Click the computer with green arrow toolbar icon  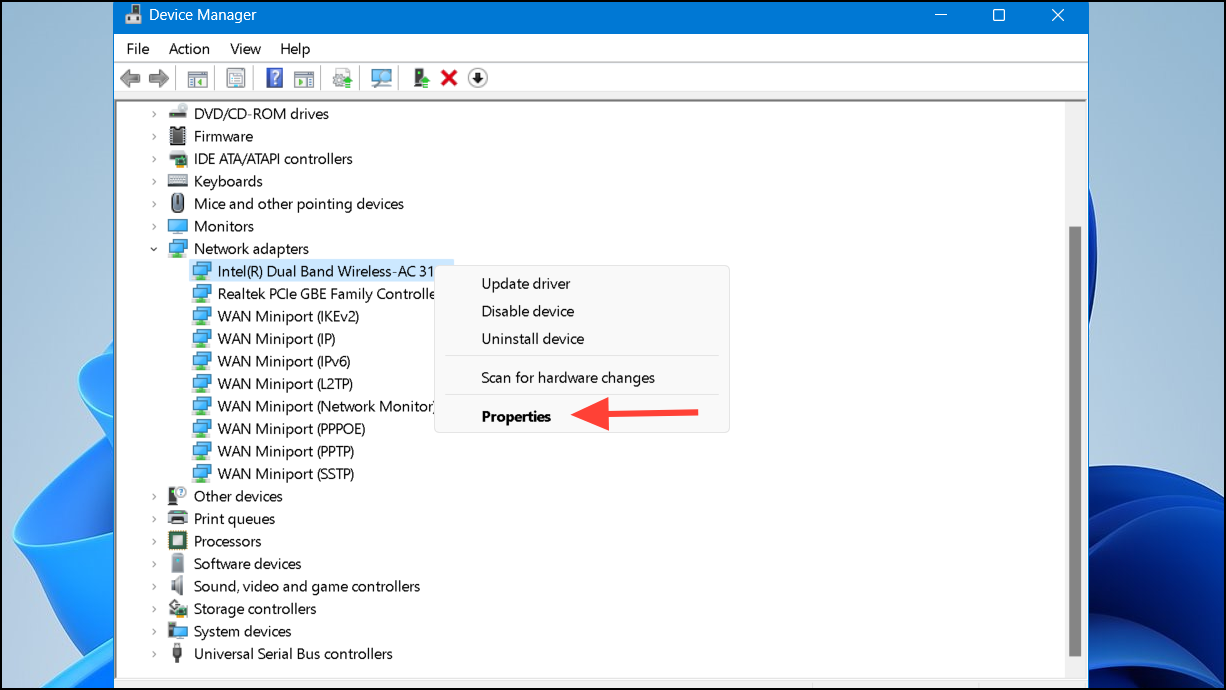pyautogui.click(x=421, y=78)
